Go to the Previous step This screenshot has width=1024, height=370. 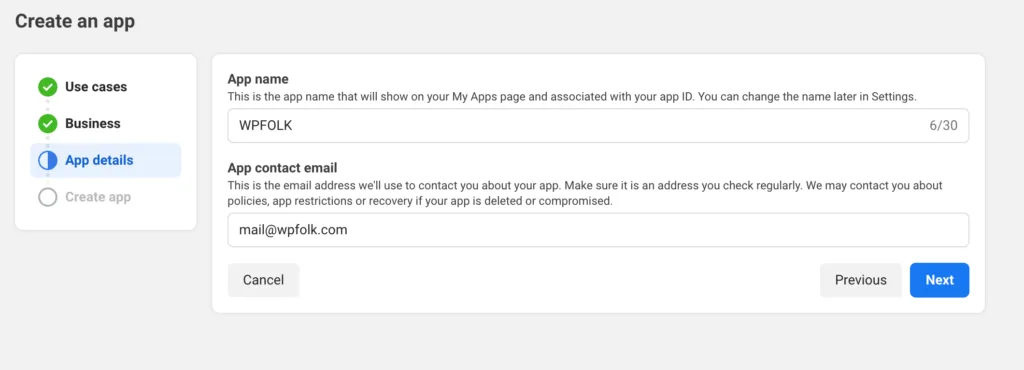click(x=861, y=280)
